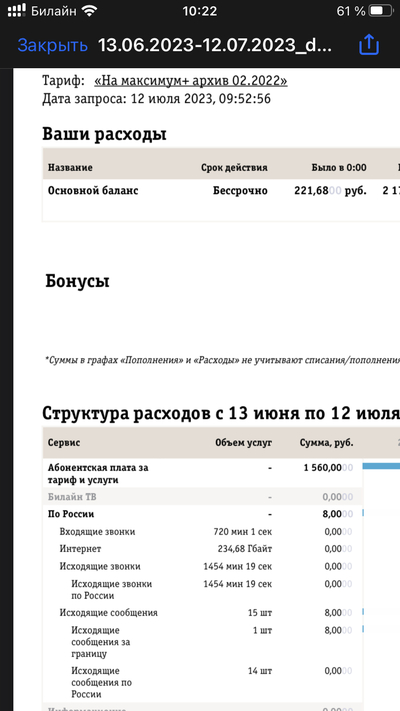
Task: Select the 'Исходящие звонки' row label
Action: point(100,566)
